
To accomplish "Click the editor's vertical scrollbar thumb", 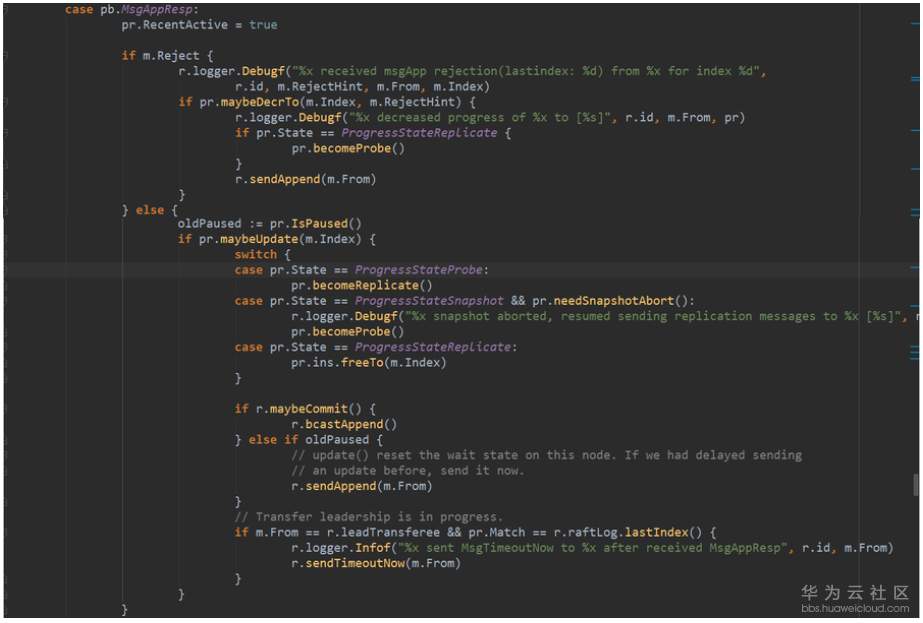I will (x=916, y=485).
